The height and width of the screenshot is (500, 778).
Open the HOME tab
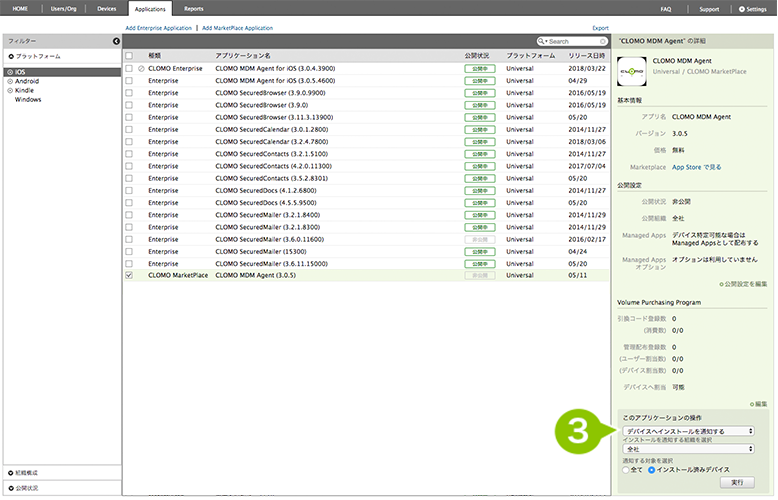click(20, 8)
